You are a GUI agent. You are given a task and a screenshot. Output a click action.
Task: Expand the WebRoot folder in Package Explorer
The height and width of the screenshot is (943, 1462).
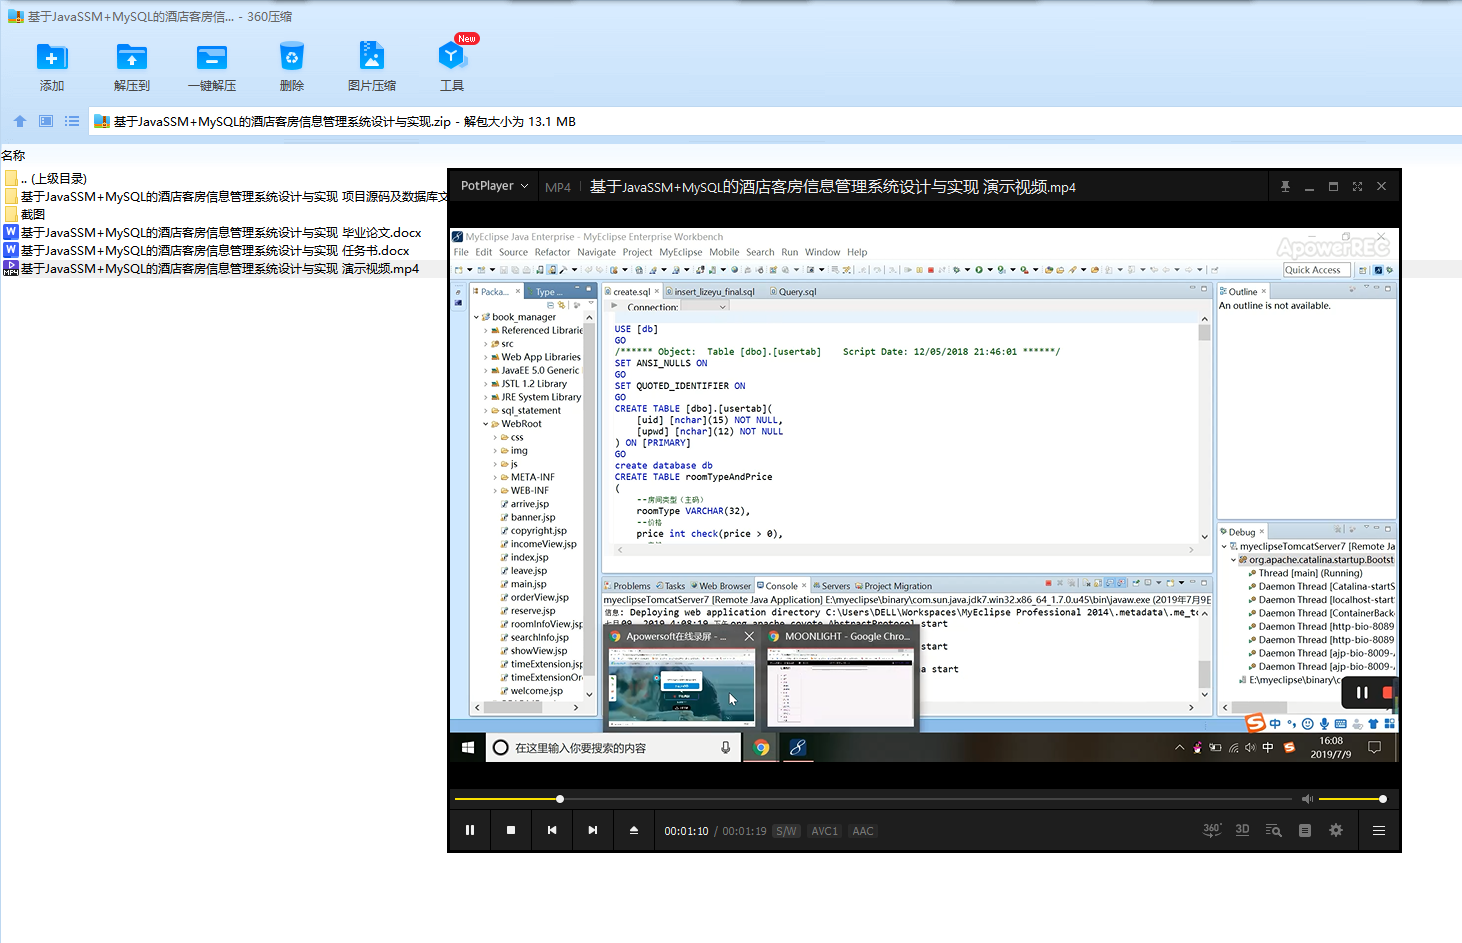(486, 424)
